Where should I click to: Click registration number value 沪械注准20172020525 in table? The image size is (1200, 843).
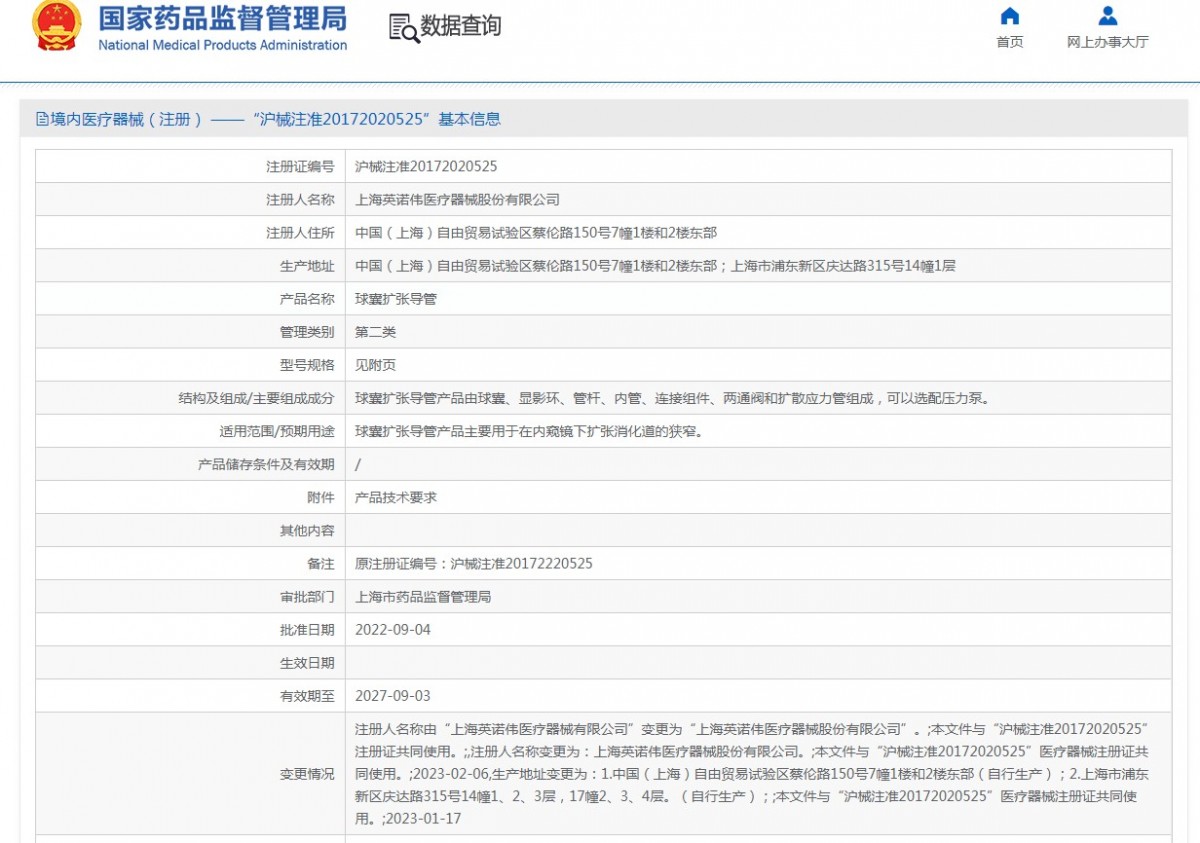[x=426, y=167]
